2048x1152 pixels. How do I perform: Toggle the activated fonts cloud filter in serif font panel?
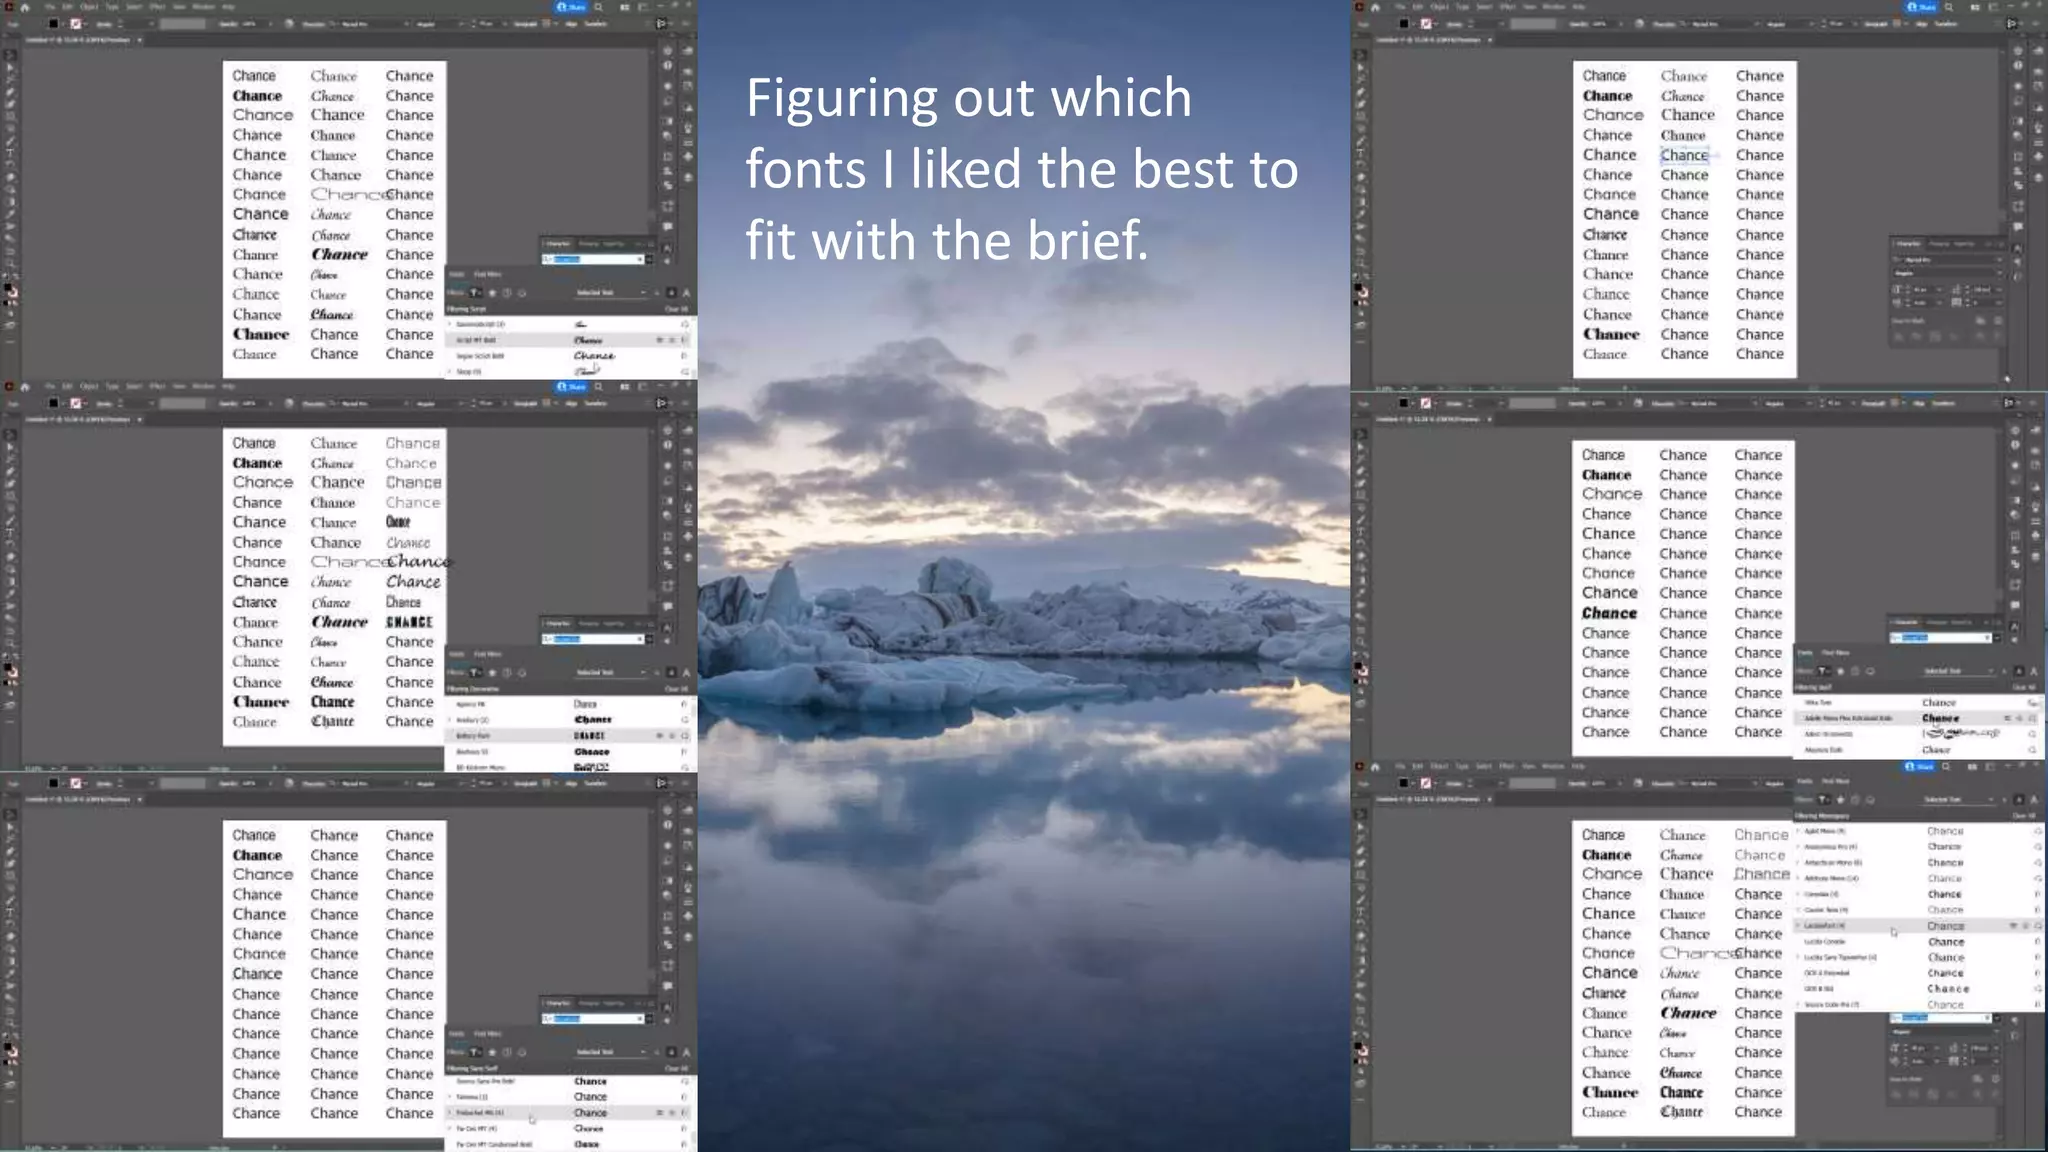tap(1871, 671)
